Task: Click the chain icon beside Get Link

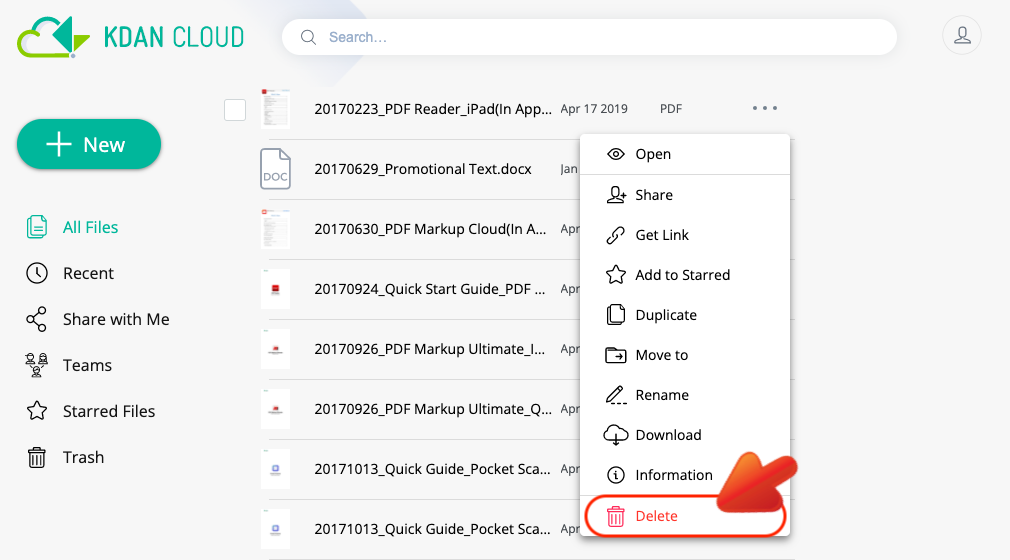Action: (616, 235)
